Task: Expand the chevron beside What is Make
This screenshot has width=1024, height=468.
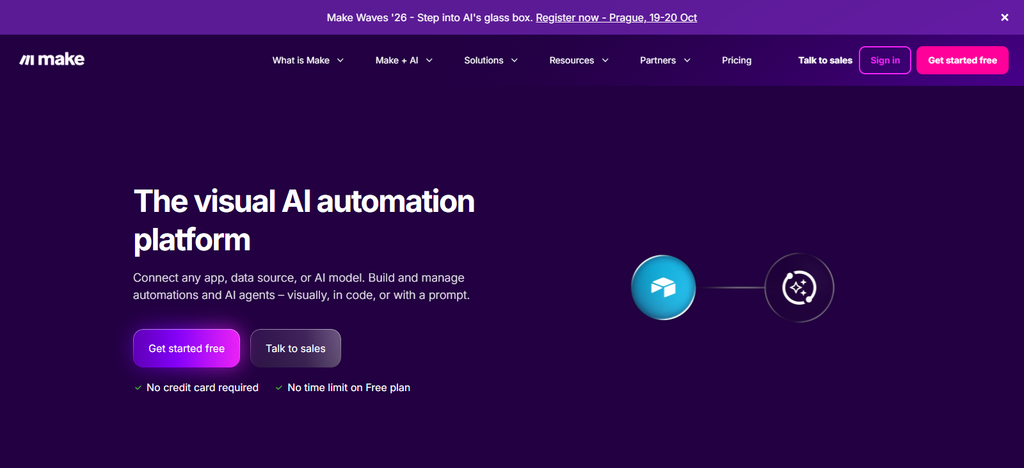Action: [340, 60]
